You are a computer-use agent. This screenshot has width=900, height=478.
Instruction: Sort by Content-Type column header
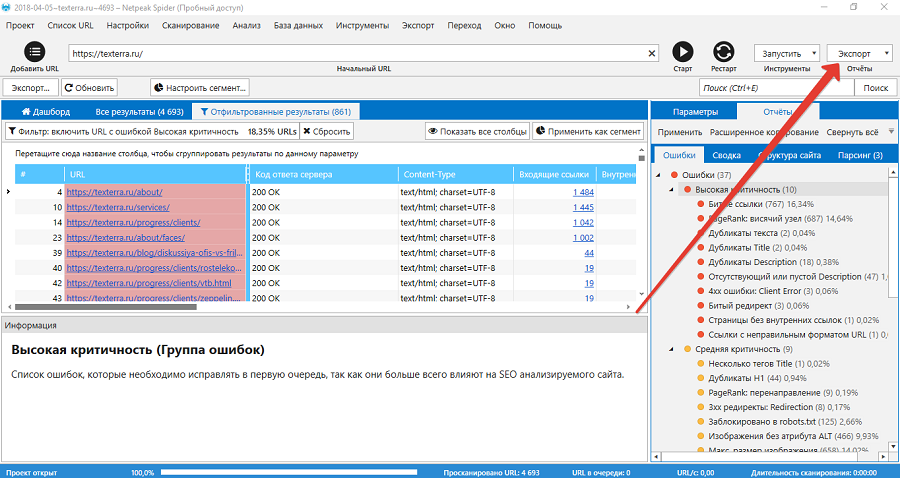point(456,174)
